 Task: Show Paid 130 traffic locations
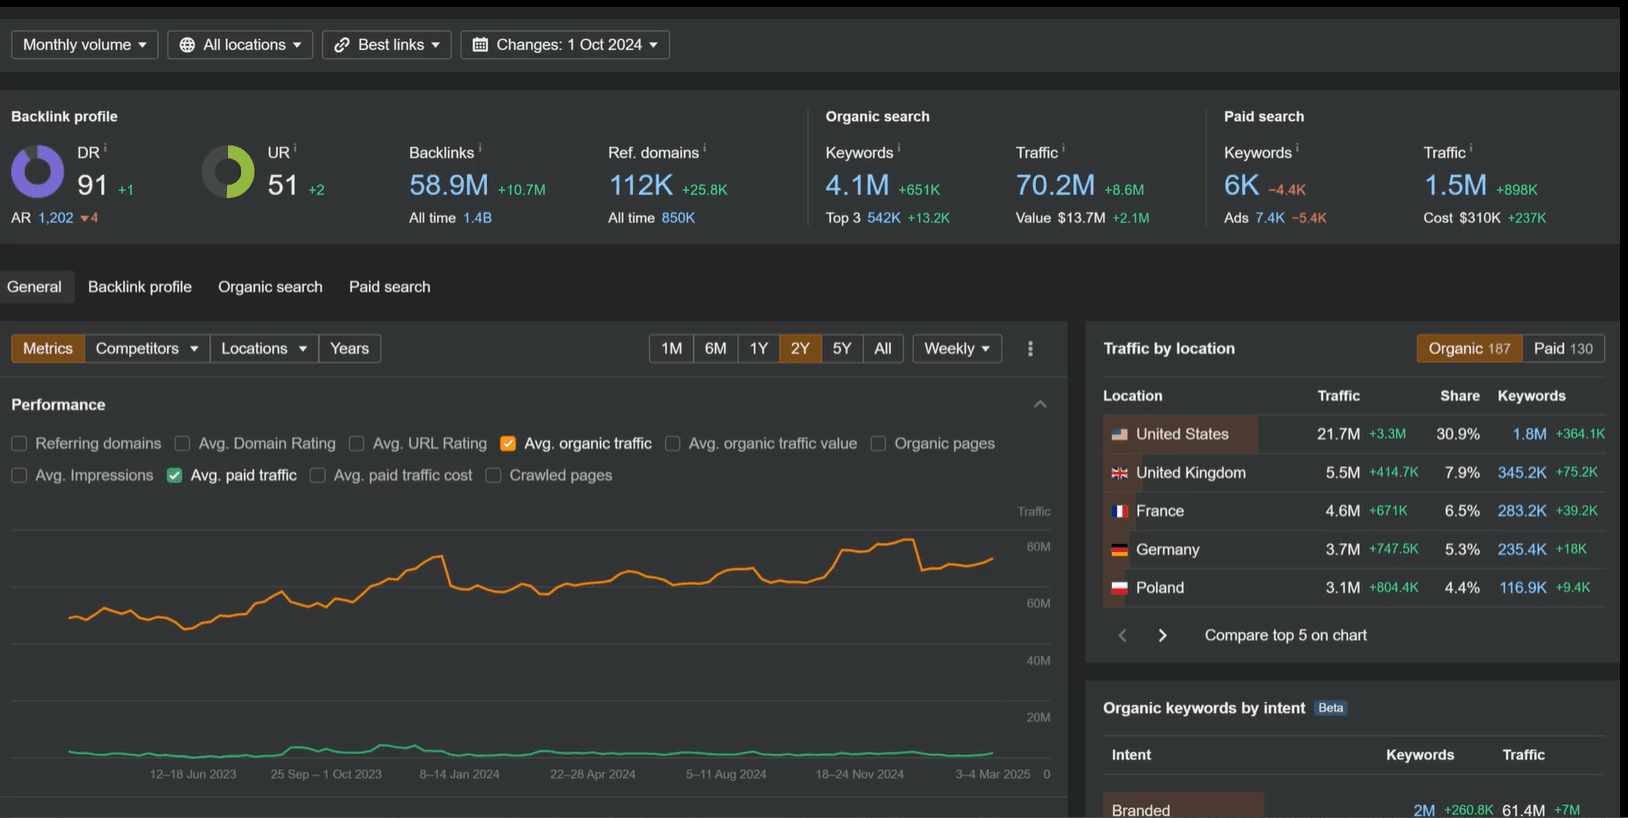pyautogui.click(x=1563, y=348)
